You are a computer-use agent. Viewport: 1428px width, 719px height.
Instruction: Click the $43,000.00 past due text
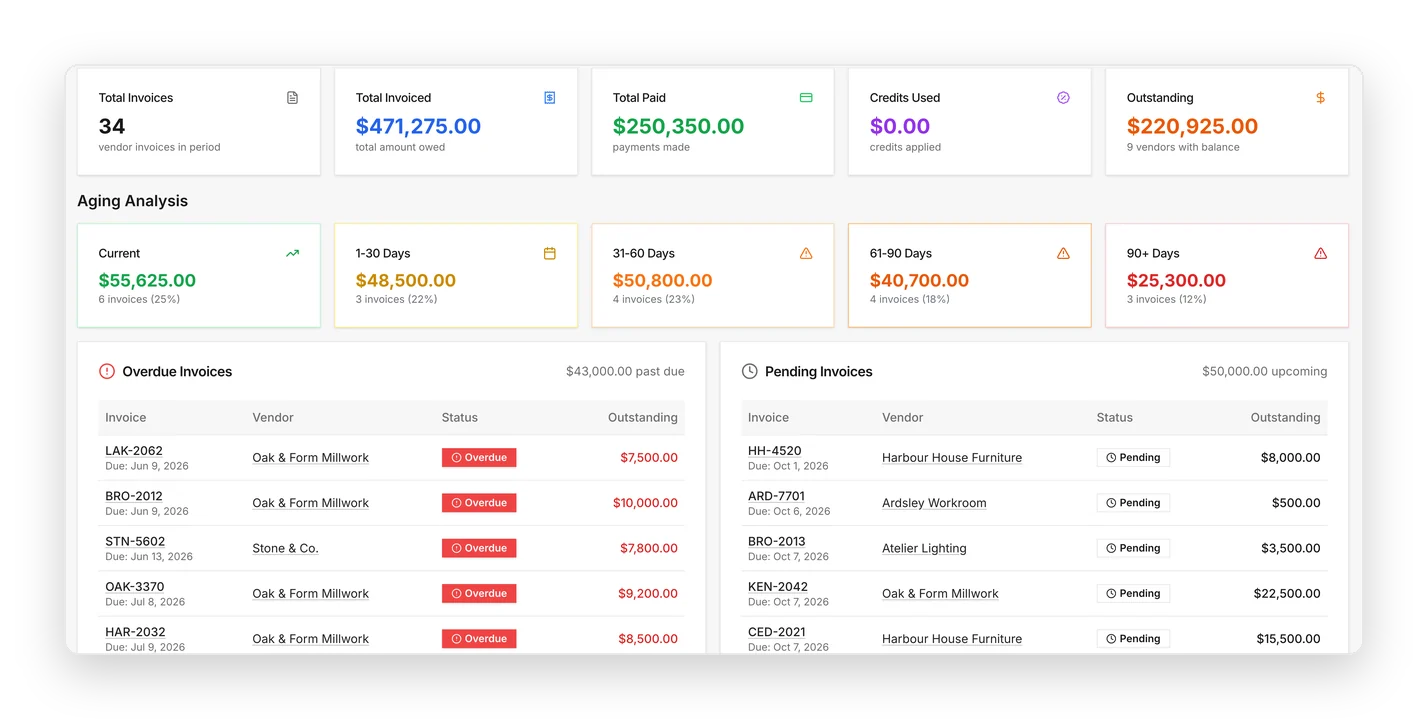[625, 372]
